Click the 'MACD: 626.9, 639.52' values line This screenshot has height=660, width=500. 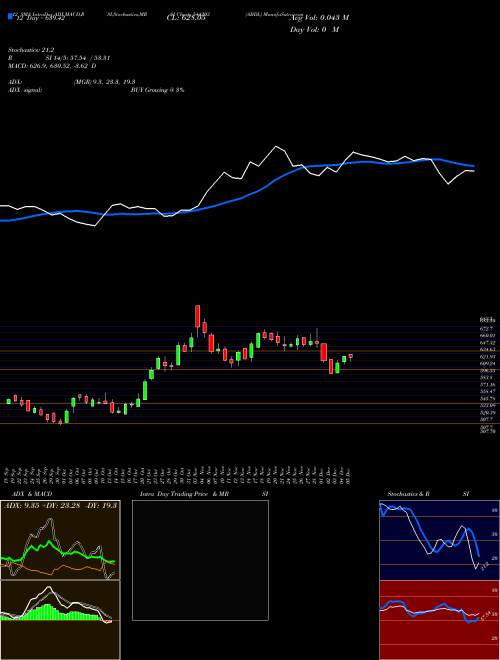point(52,66)
